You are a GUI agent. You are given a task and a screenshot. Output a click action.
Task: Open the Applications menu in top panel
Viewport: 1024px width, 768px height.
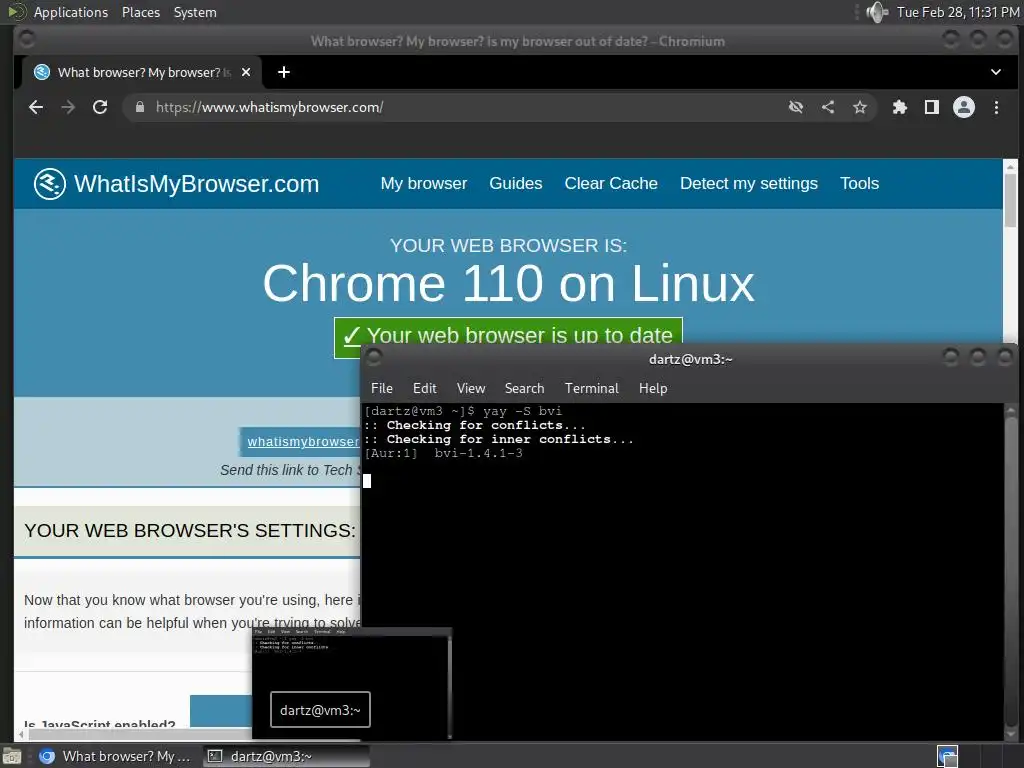coord(71,12)
